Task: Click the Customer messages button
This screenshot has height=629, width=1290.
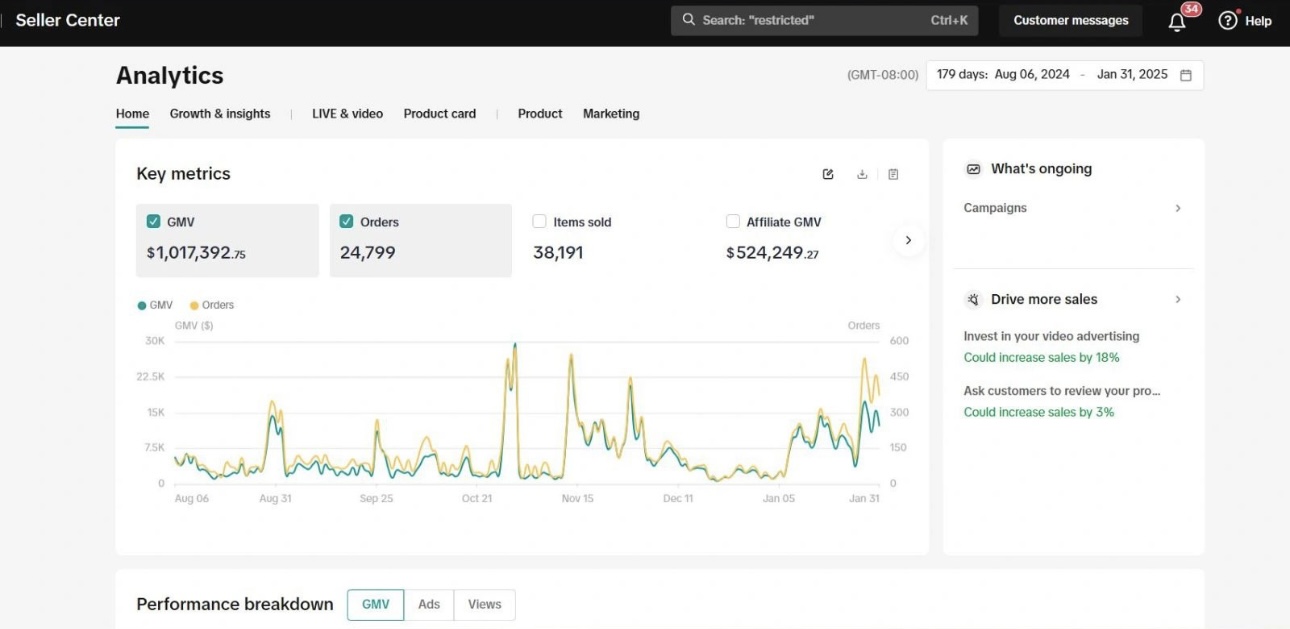Action: coord(1070,20)
